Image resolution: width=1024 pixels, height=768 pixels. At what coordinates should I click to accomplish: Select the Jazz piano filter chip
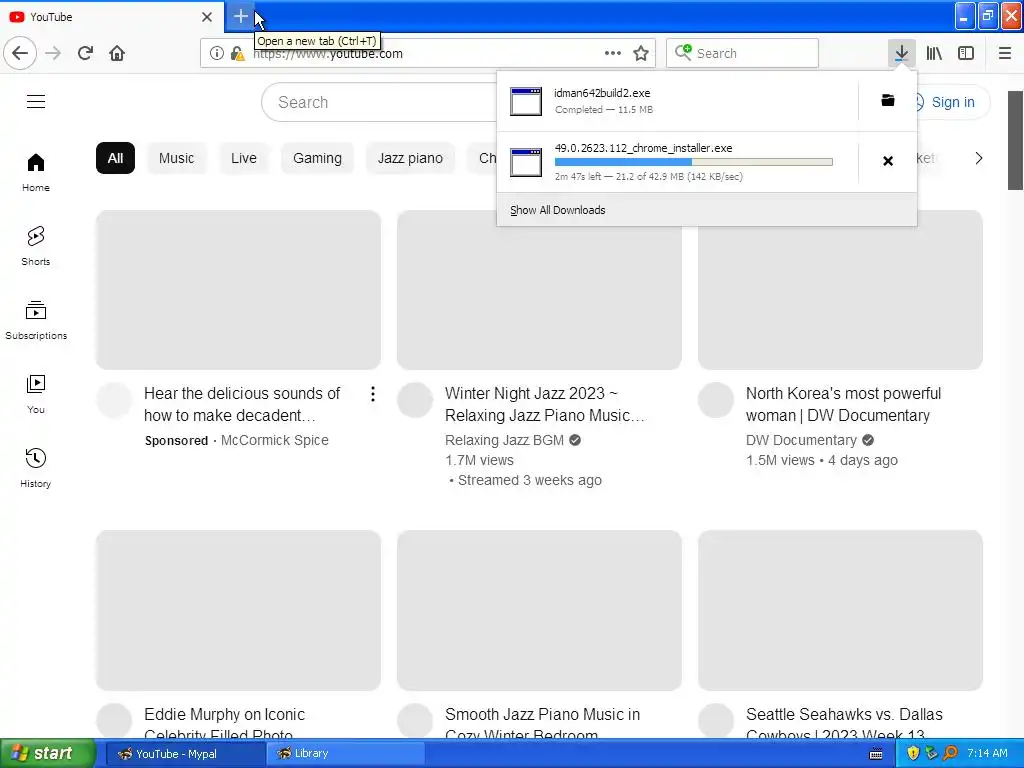coord(410,158)
